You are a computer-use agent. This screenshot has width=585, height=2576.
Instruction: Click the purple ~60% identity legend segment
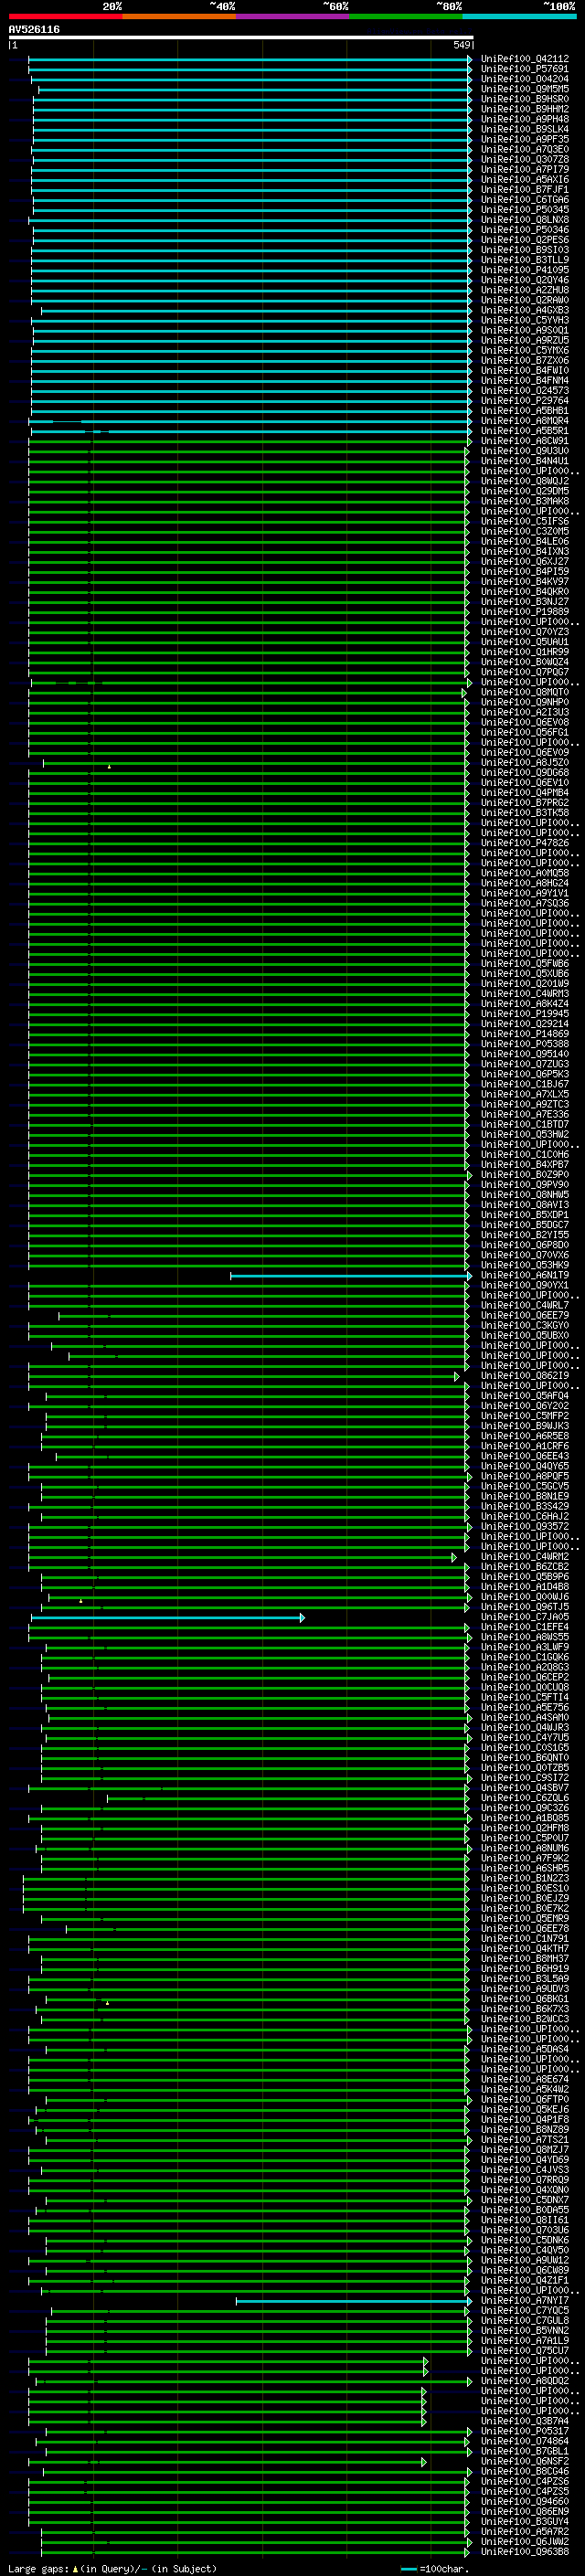292,16
